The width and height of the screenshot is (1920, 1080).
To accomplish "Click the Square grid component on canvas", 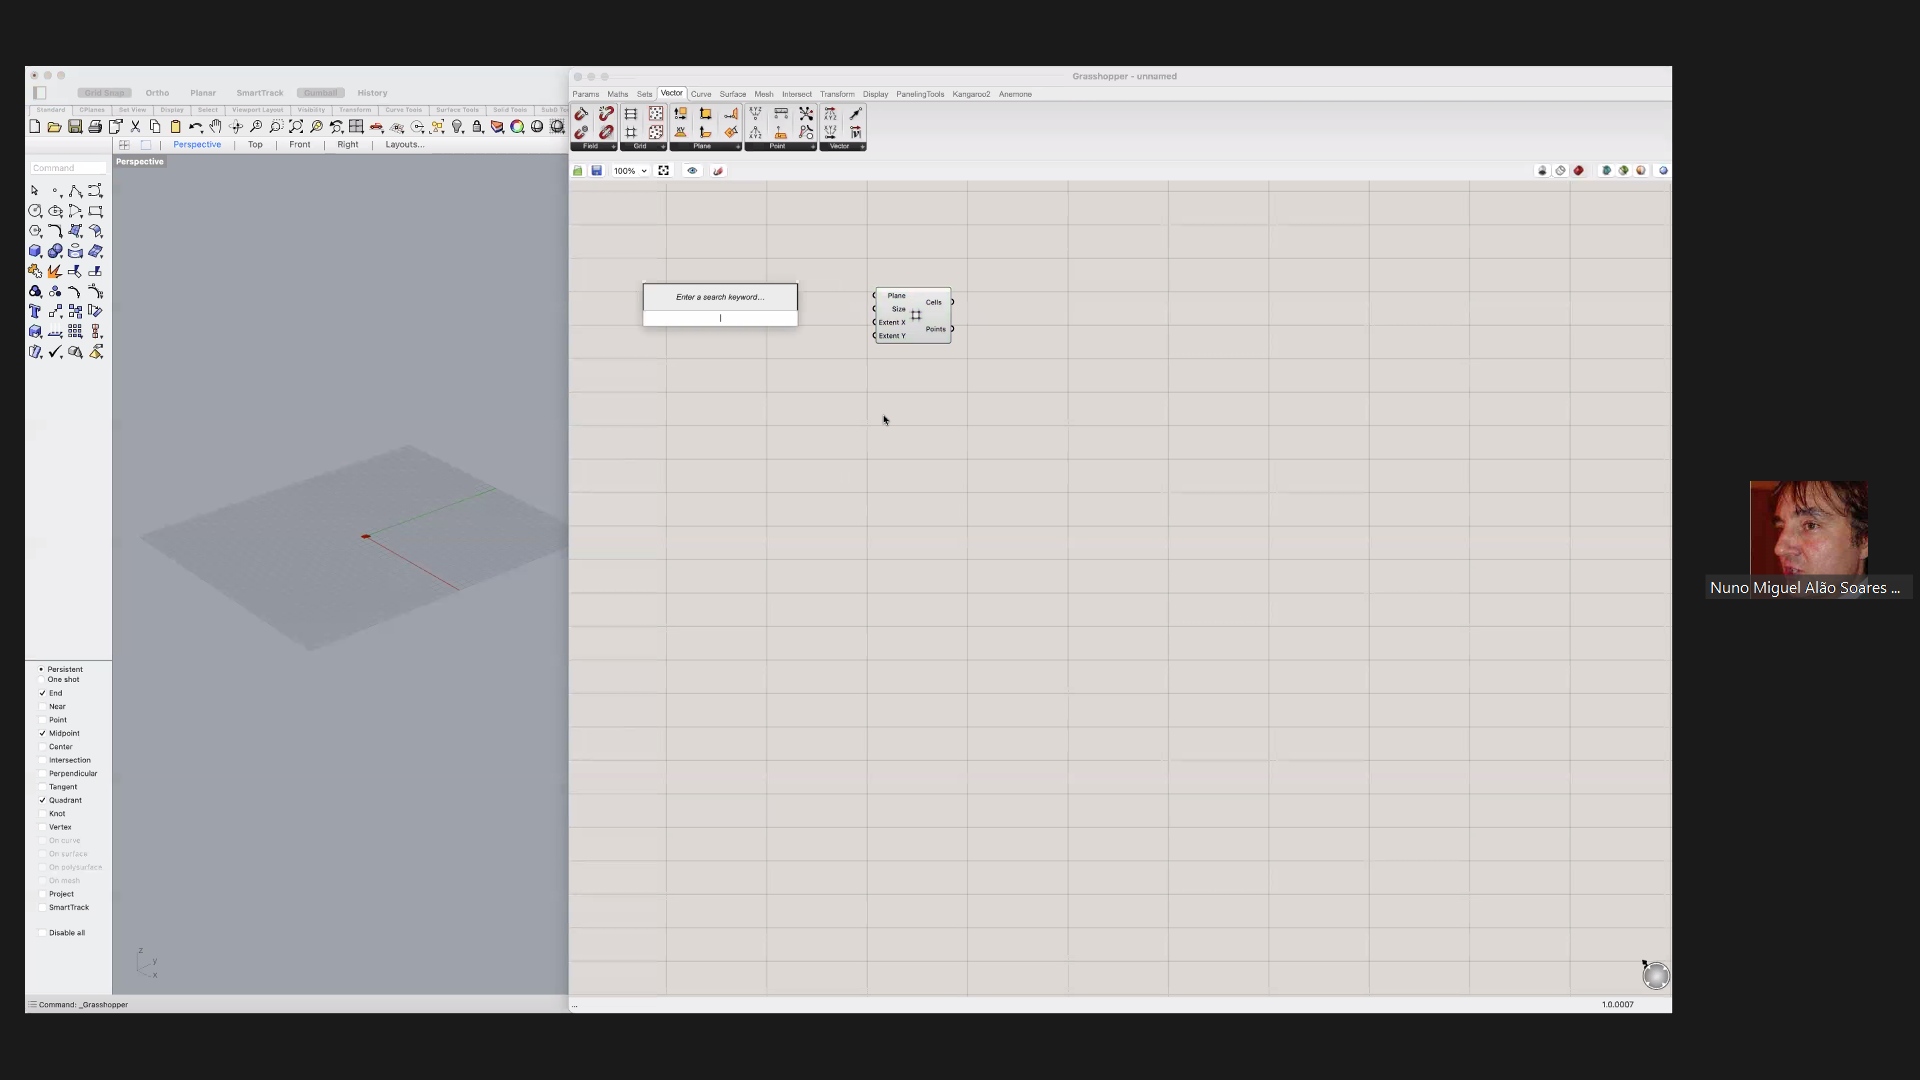I will point(913,315).
